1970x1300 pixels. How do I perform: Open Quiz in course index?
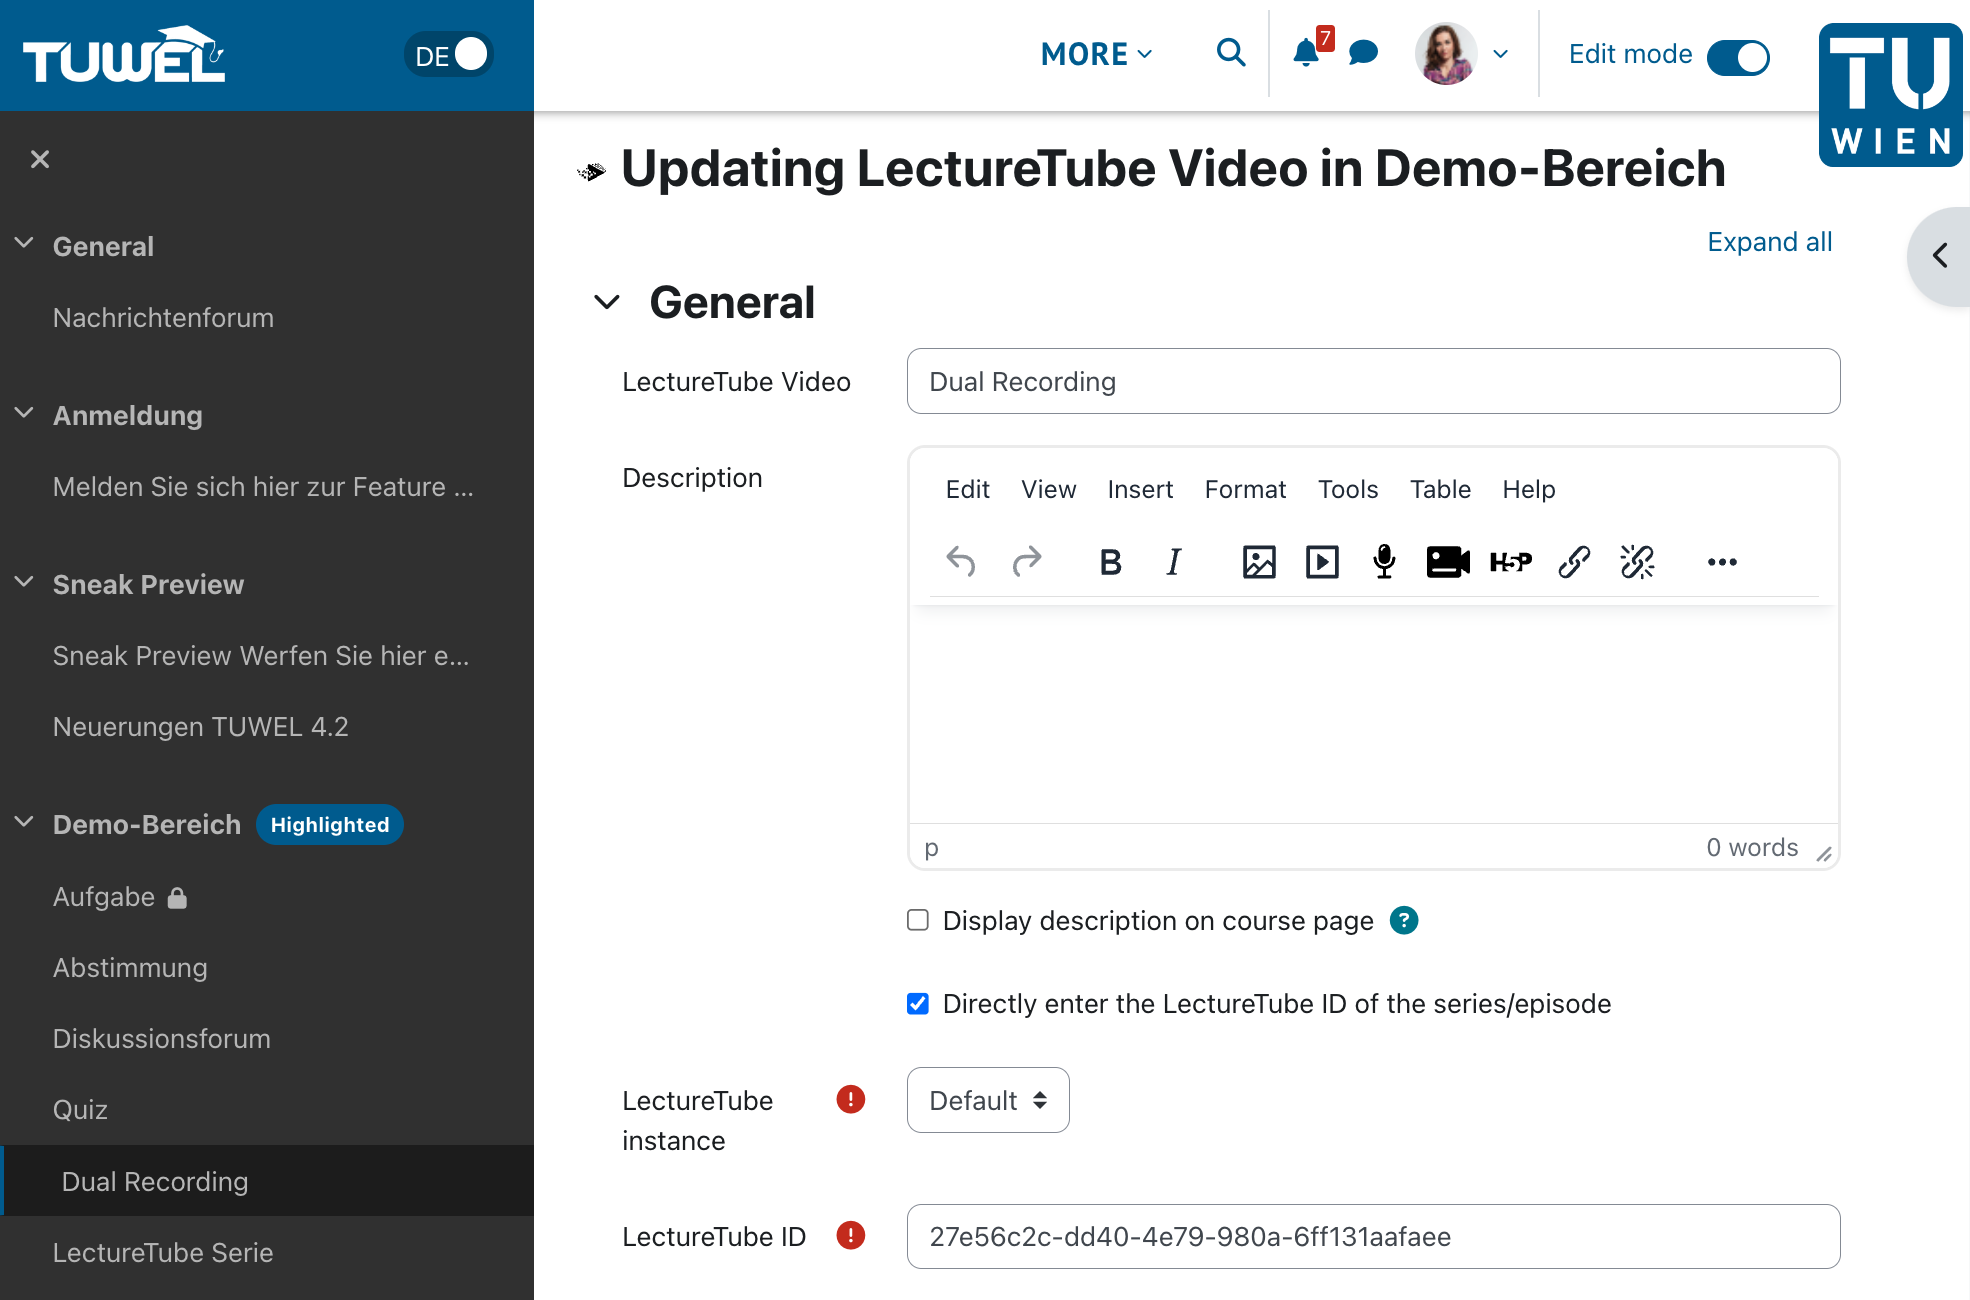click(x=80, y=1110)
